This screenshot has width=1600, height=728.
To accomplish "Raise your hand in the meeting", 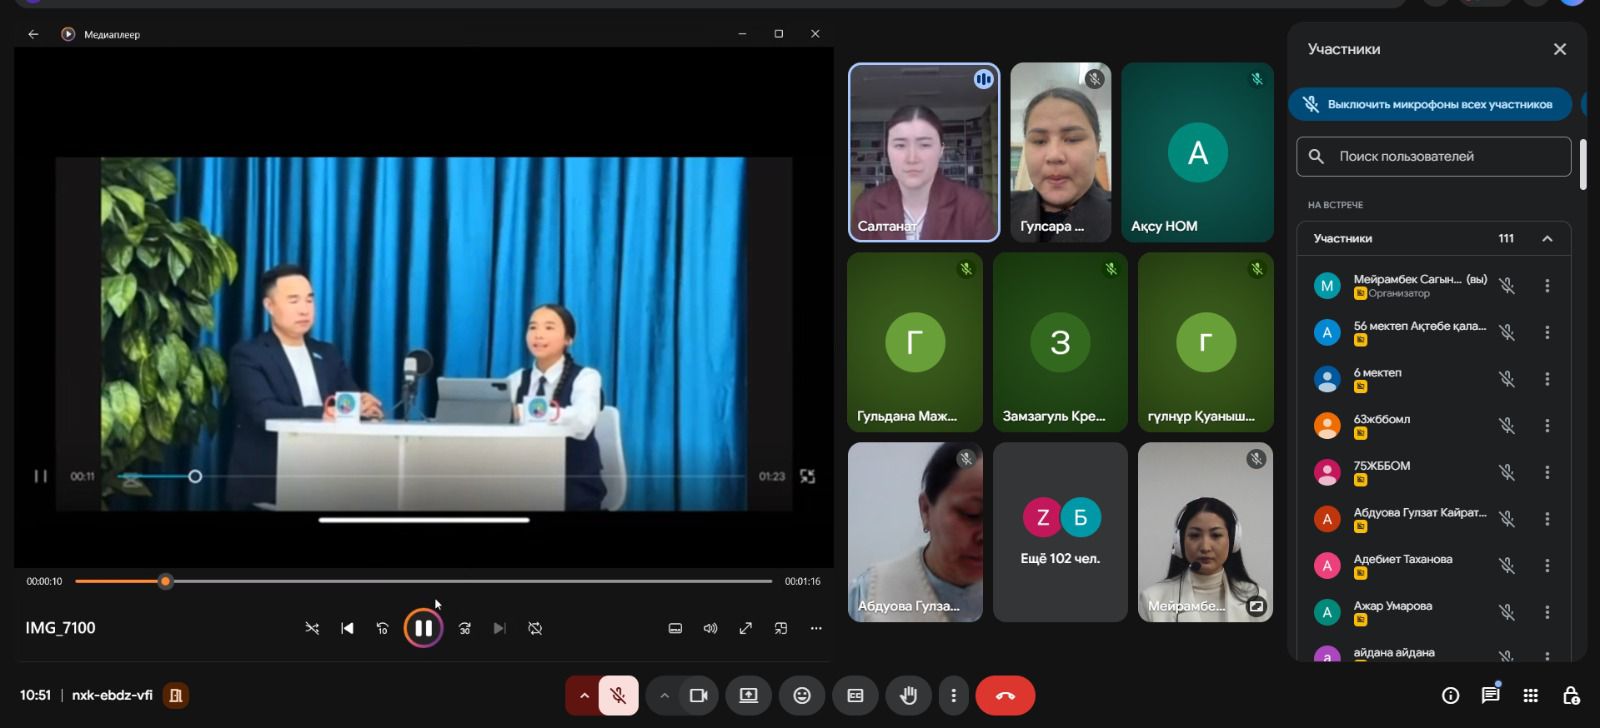I will coord(908,695).
